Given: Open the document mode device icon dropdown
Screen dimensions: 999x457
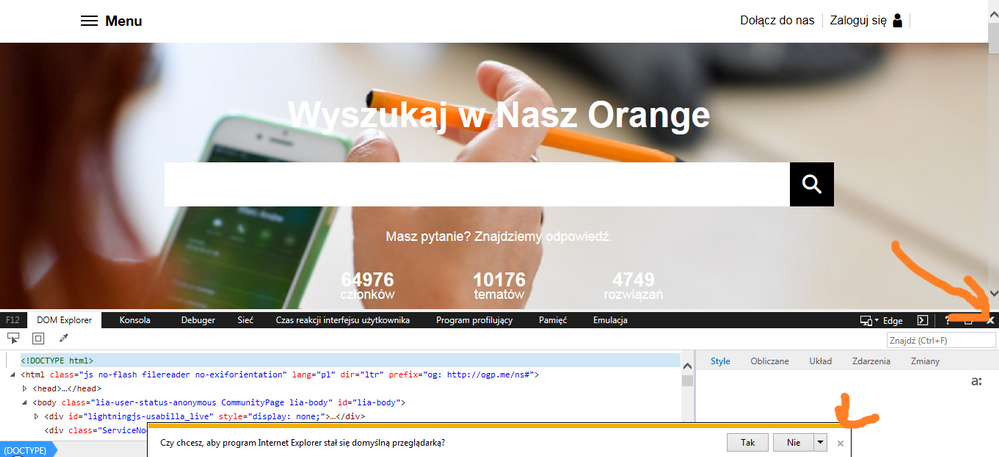Looking at the screenshot, I should (x=869, y=320).
